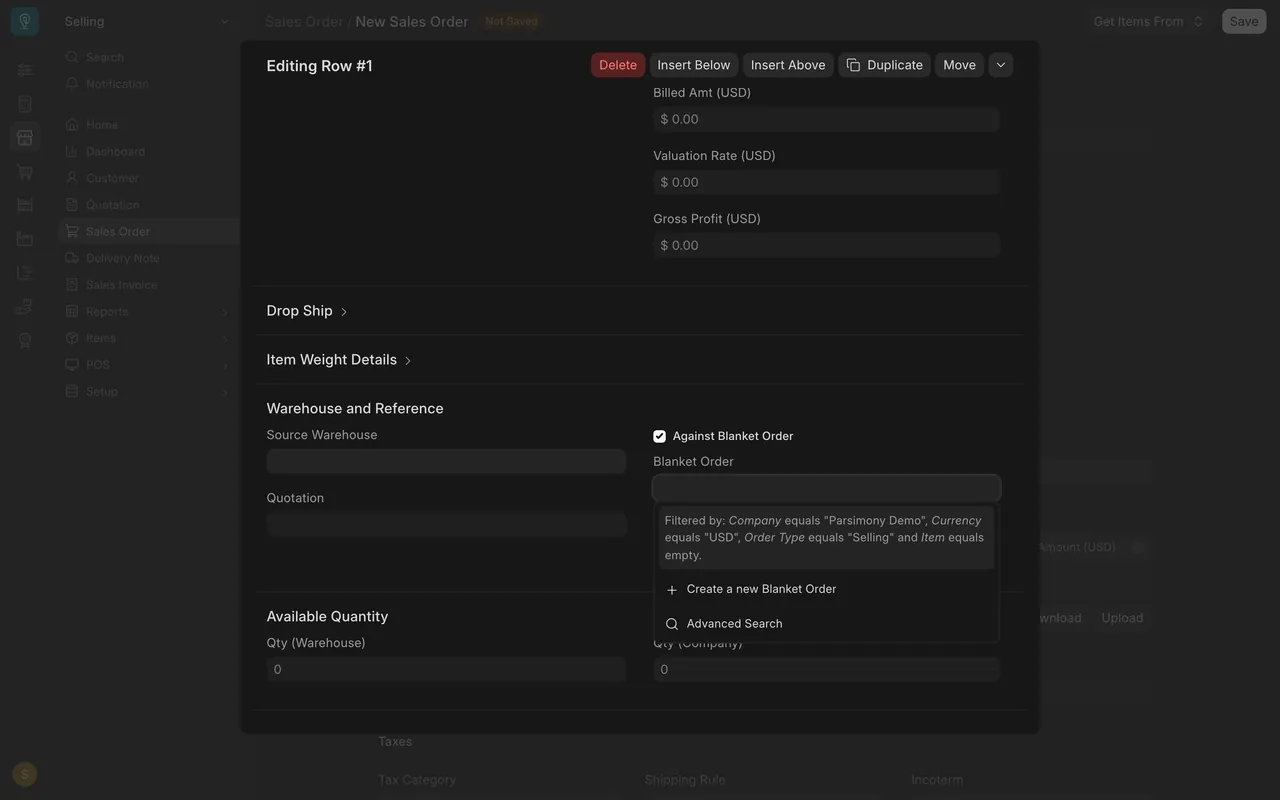
Task: Click into the Blanket Order input field
Action: pos(826,488)
